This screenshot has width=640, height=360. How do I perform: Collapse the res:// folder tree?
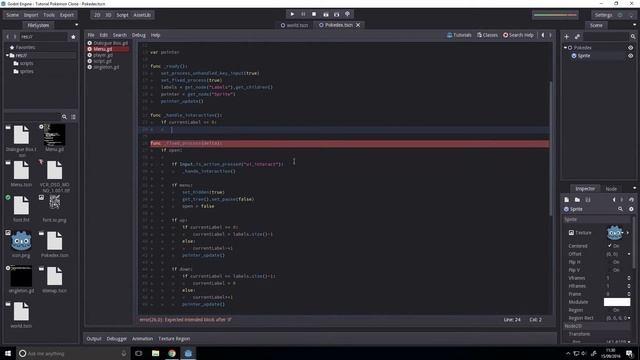point(7,55)
